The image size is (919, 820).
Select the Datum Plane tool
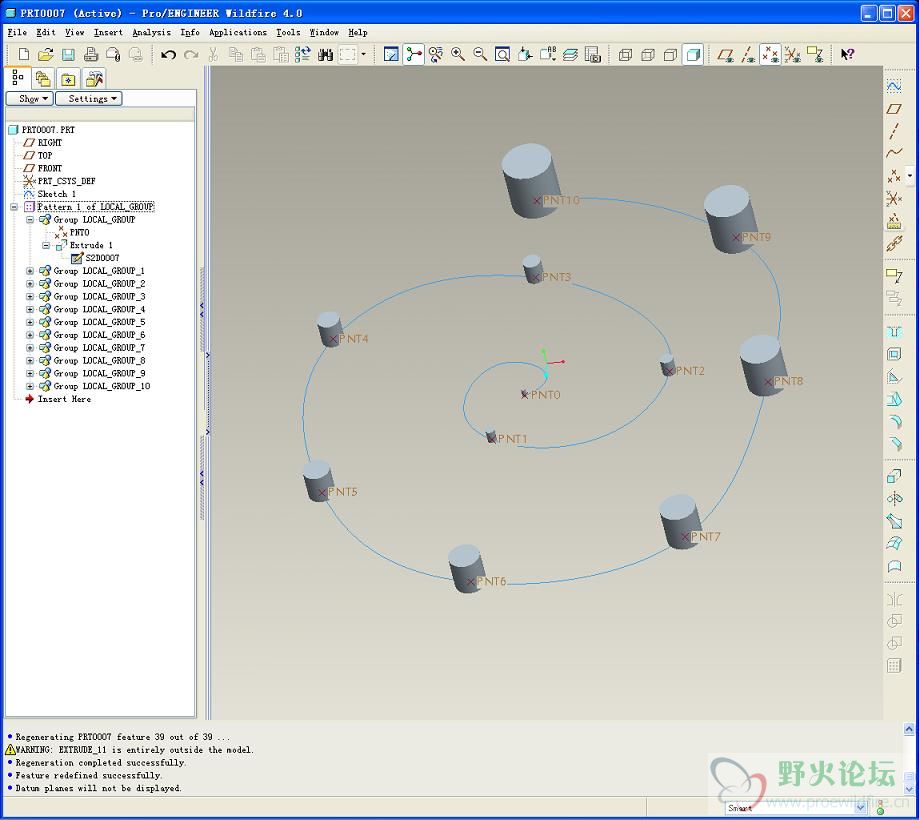click(894, 109)
